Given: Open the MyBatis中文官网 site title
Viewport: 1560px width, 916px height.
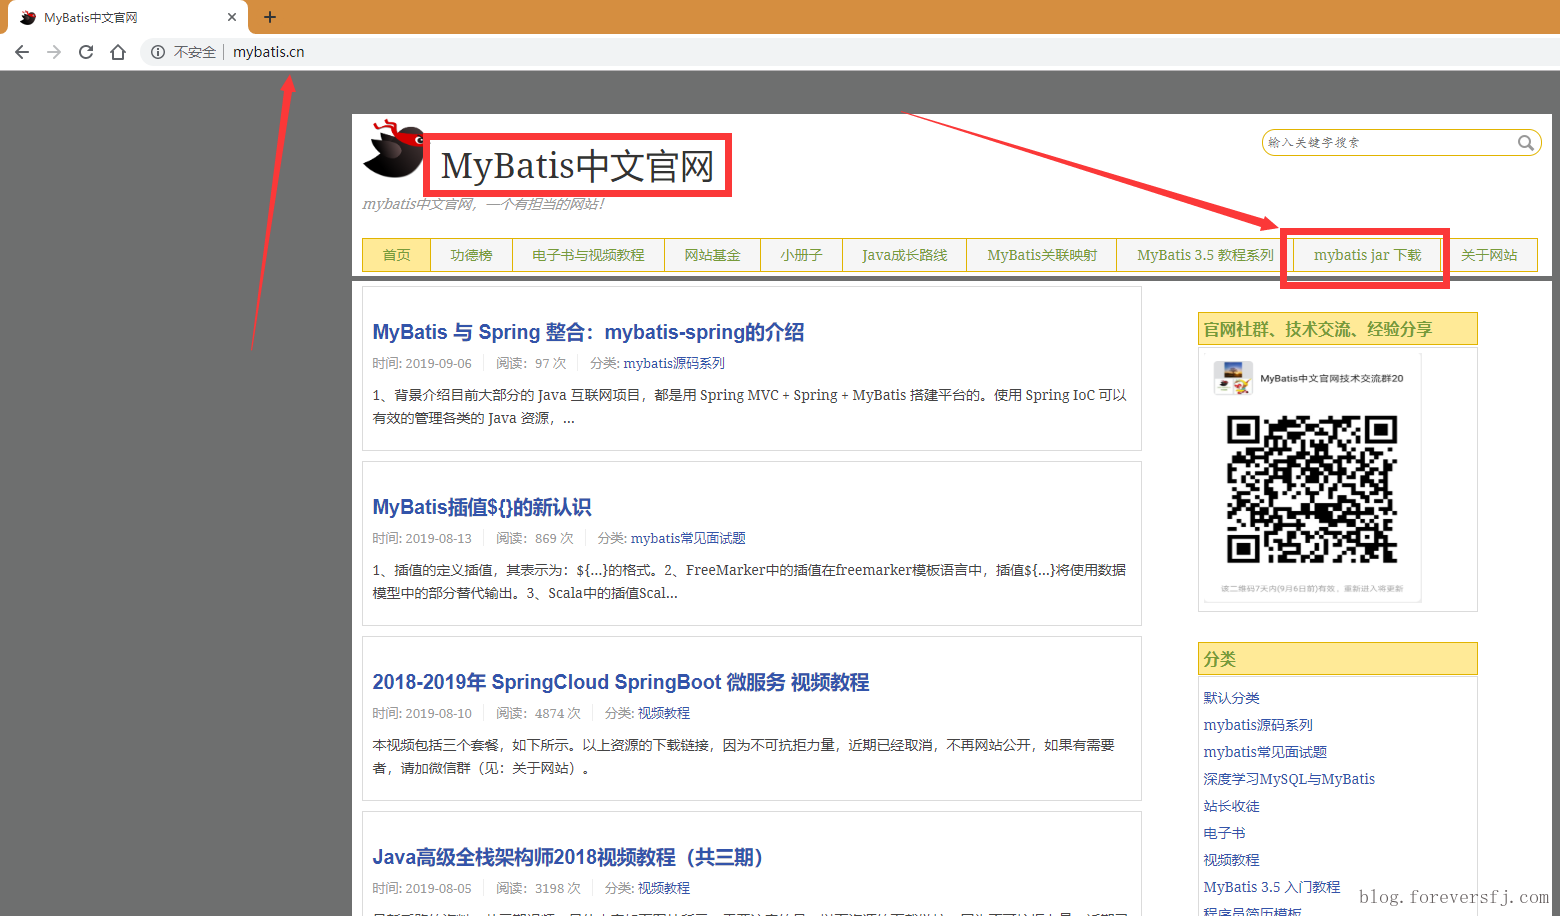Looking at the screenshot, I should click(578, 166).
